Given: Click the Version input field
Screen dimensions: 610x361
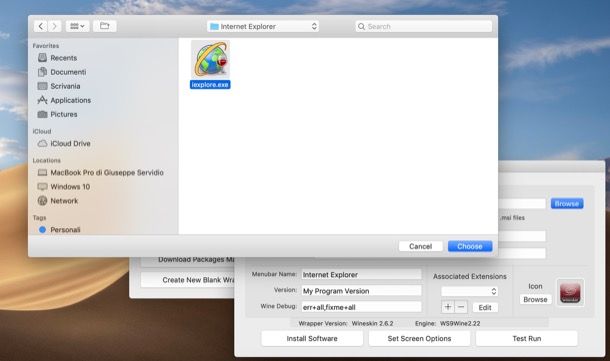Looking at the screenshot, I should point(361,291).
